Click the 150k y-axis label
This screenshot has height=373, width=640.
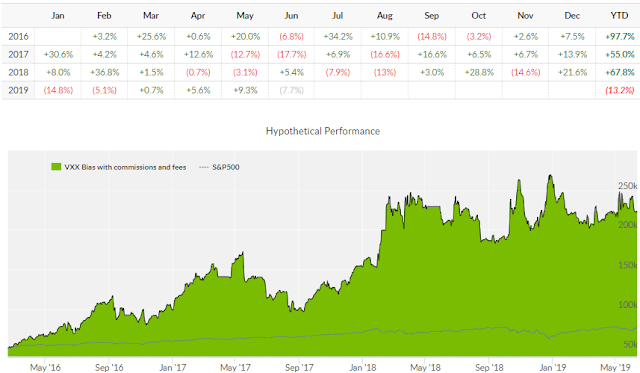628,265
